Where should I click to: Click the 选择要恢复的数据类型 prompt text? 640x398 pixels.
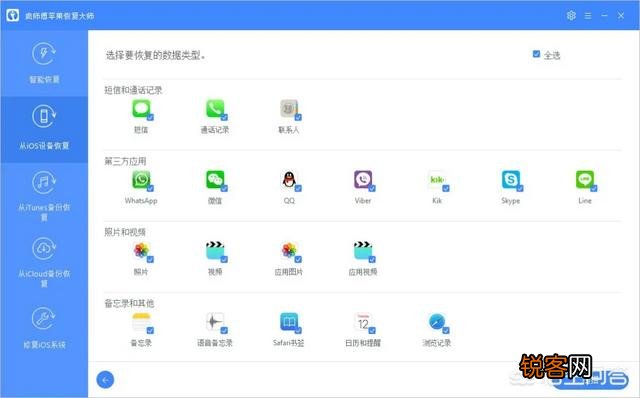pyautogui.click(x=155, y=55)
